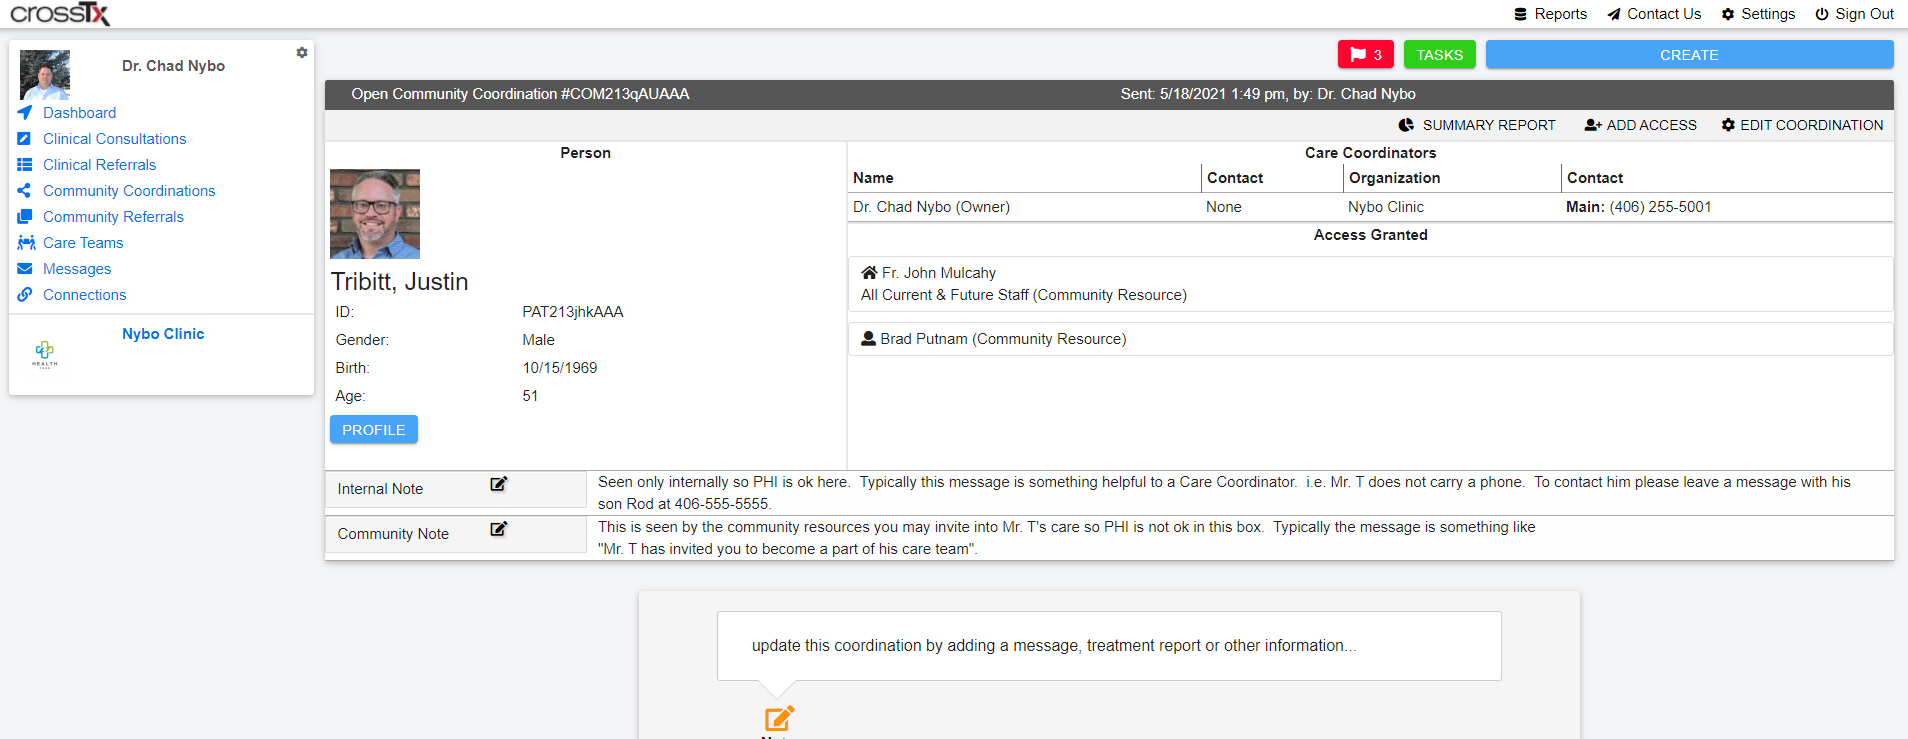The image size is (1908, 739).
Task: Click the Add Access user-plus icon
Action: (1593, 125)
